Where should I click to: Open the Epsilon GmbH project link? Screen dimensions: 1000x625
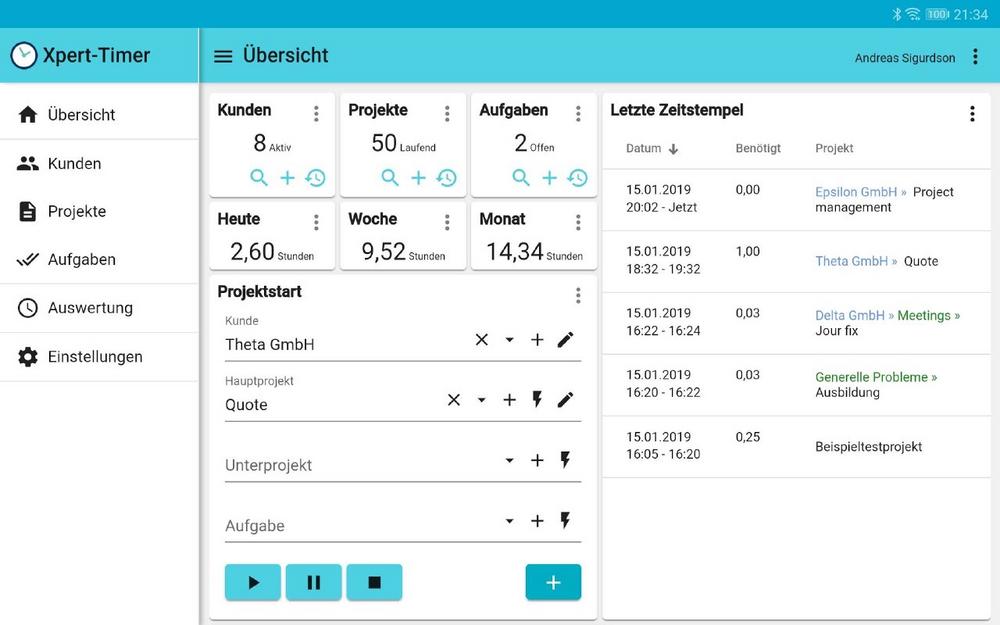pyautogui.click(x=857, y=192)
